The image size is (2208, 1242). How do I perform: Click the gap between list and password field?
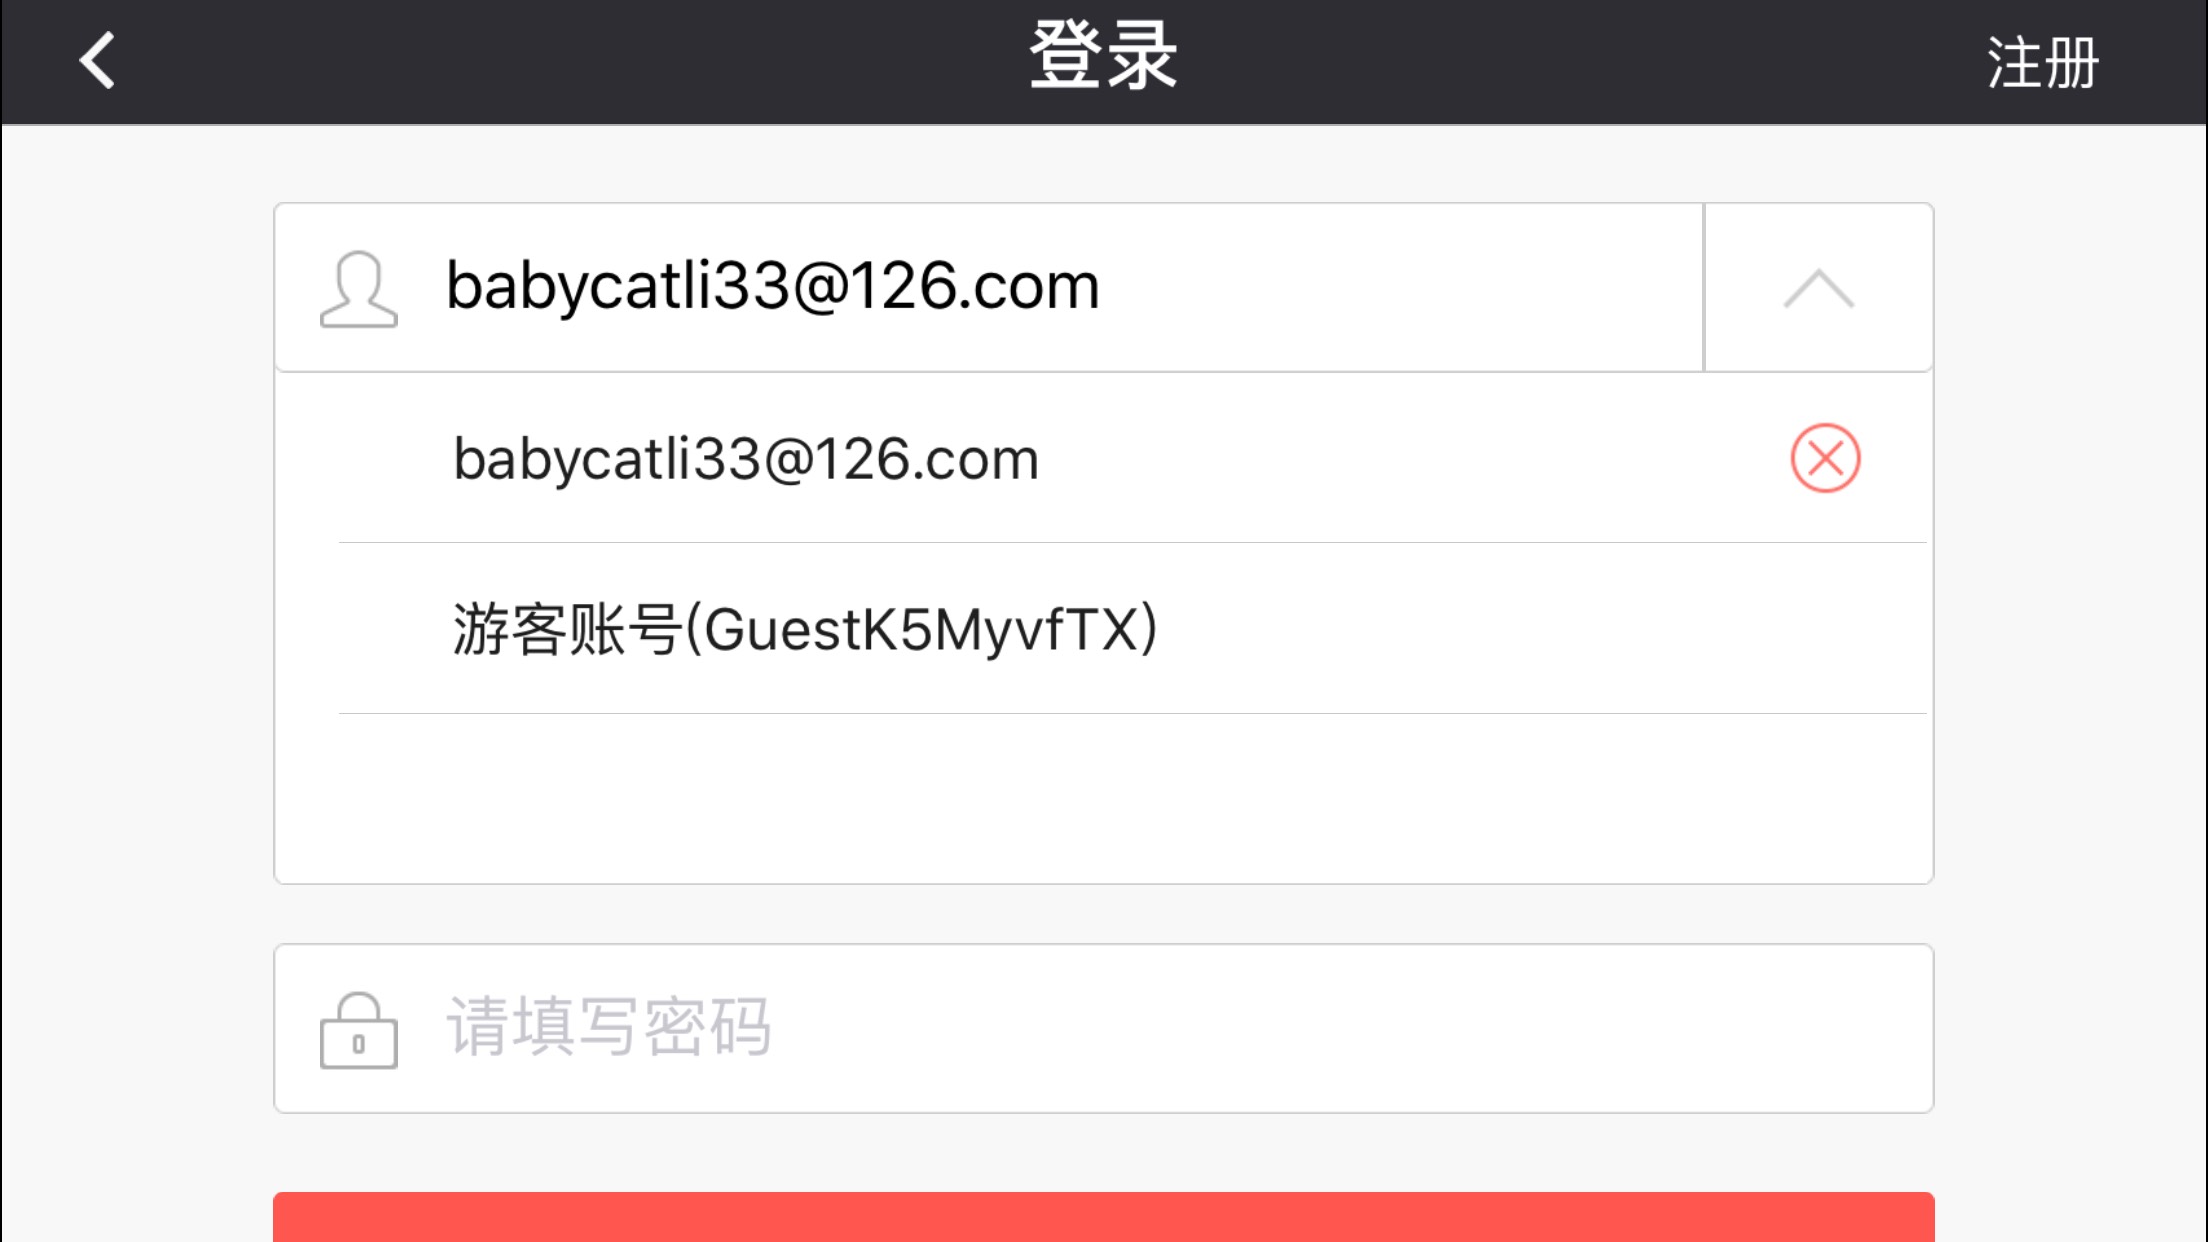(x=1104, y=914)
